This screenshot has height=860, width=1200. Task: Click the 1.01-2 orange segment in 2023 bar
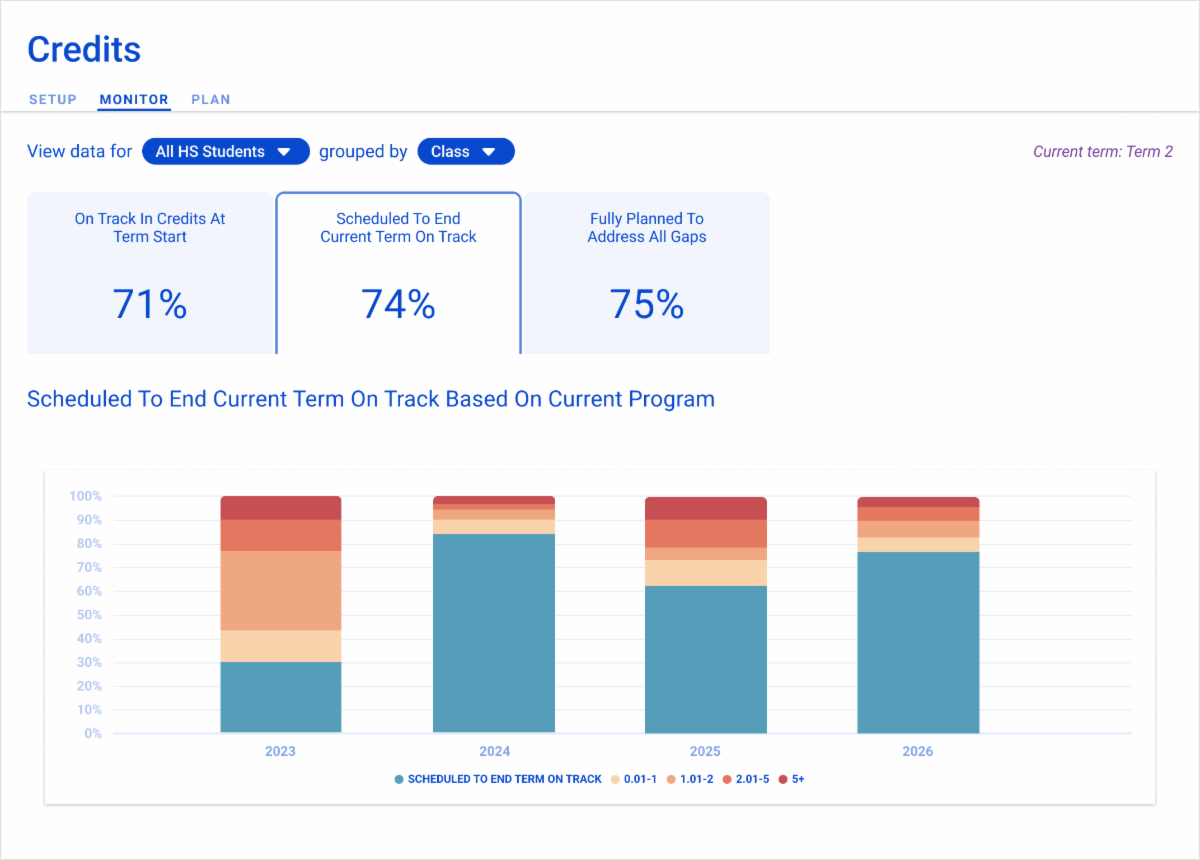[x=280, y=590]
